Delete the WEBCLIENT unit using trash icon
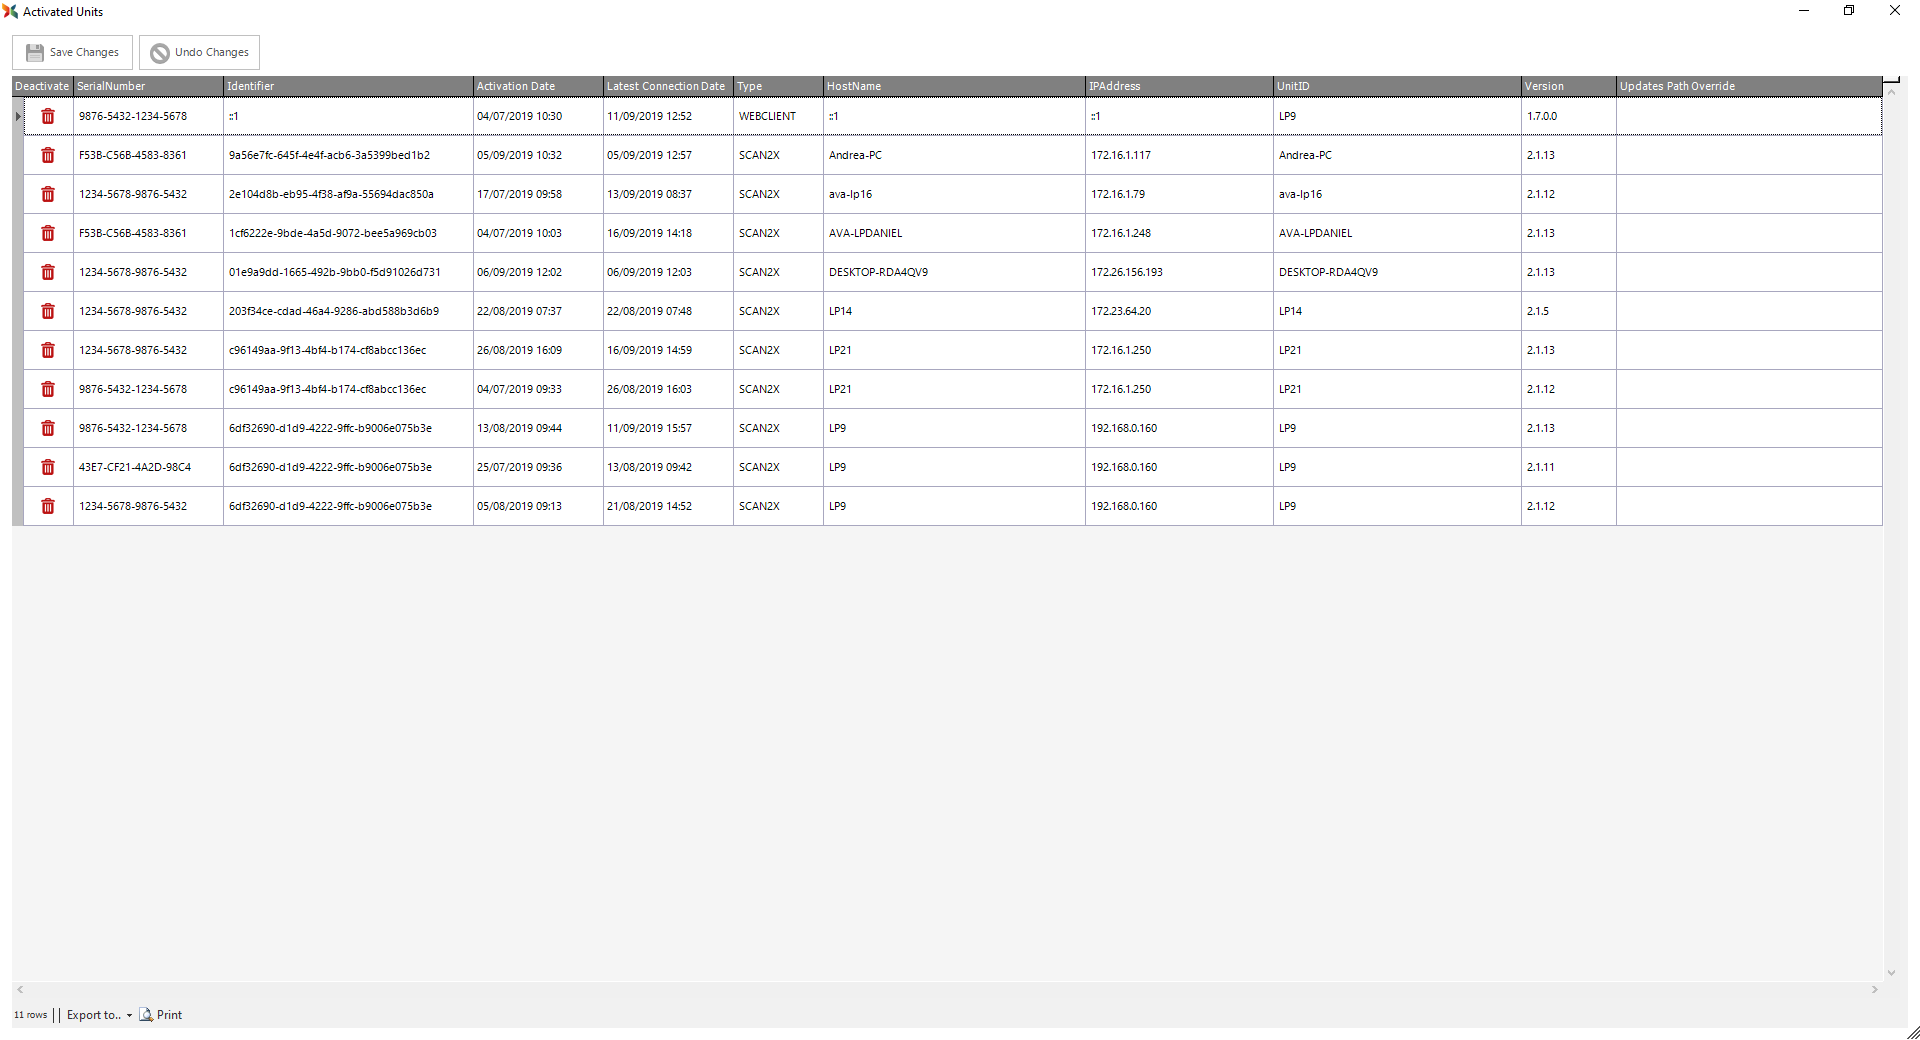 click(x=47, y=116)
